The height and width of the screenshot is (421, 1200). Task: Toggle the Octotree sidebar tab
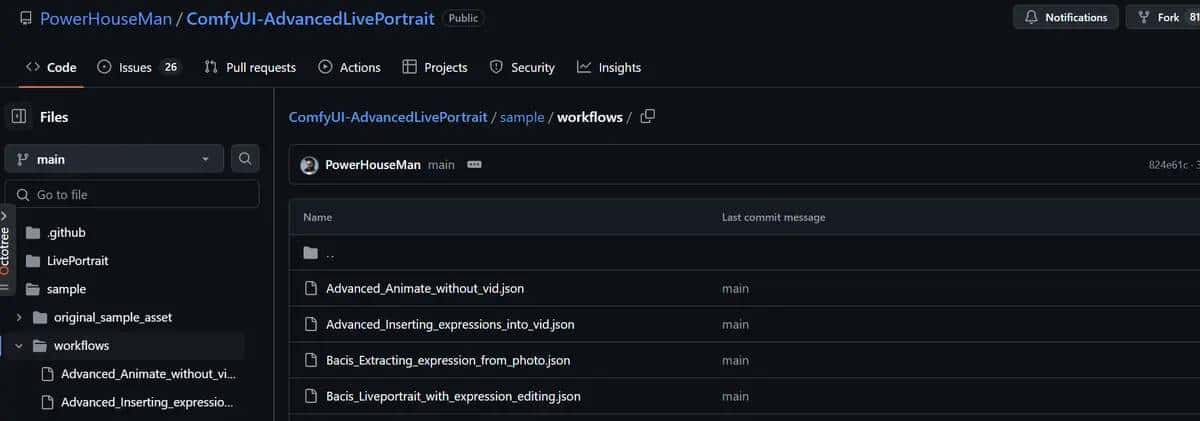tap(5, 249)
